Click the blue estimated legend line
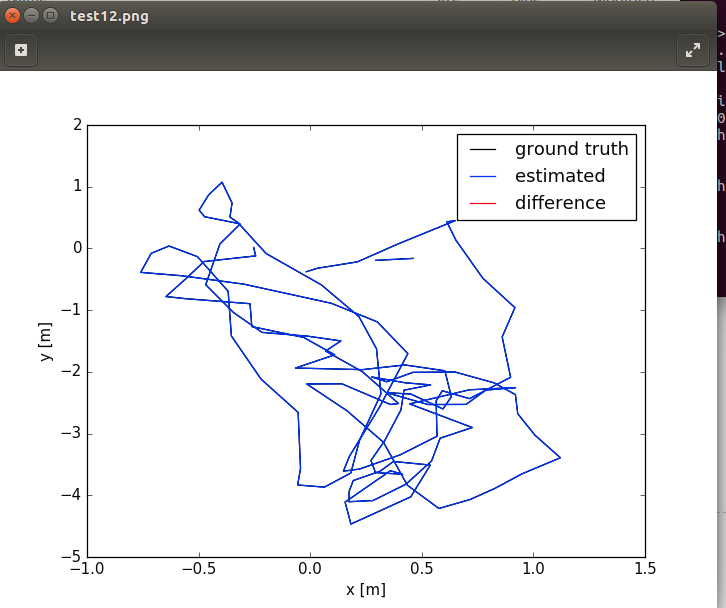Image resolution: width=726 pixels, height=608 pixels. pyautogui.click(x=483, y=177)
